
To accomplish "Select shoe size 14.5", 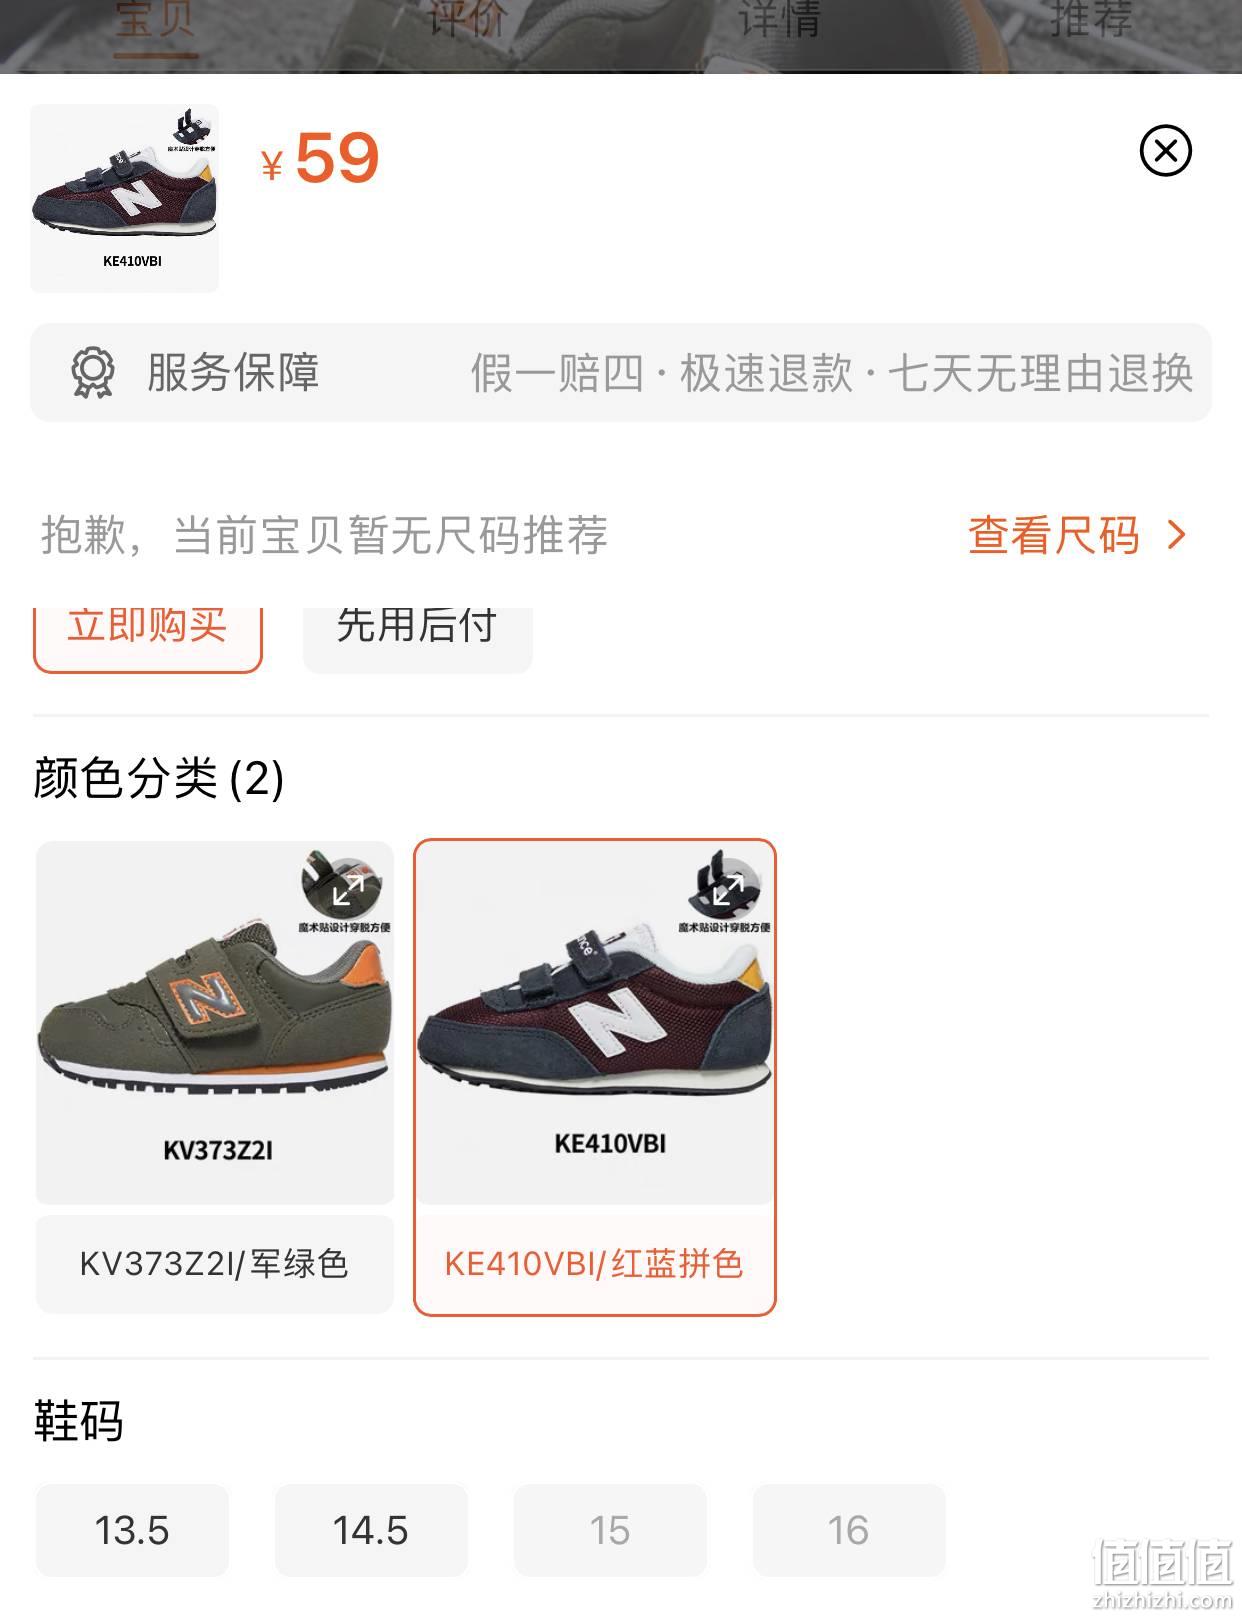I will click(x=371, y=1530).
